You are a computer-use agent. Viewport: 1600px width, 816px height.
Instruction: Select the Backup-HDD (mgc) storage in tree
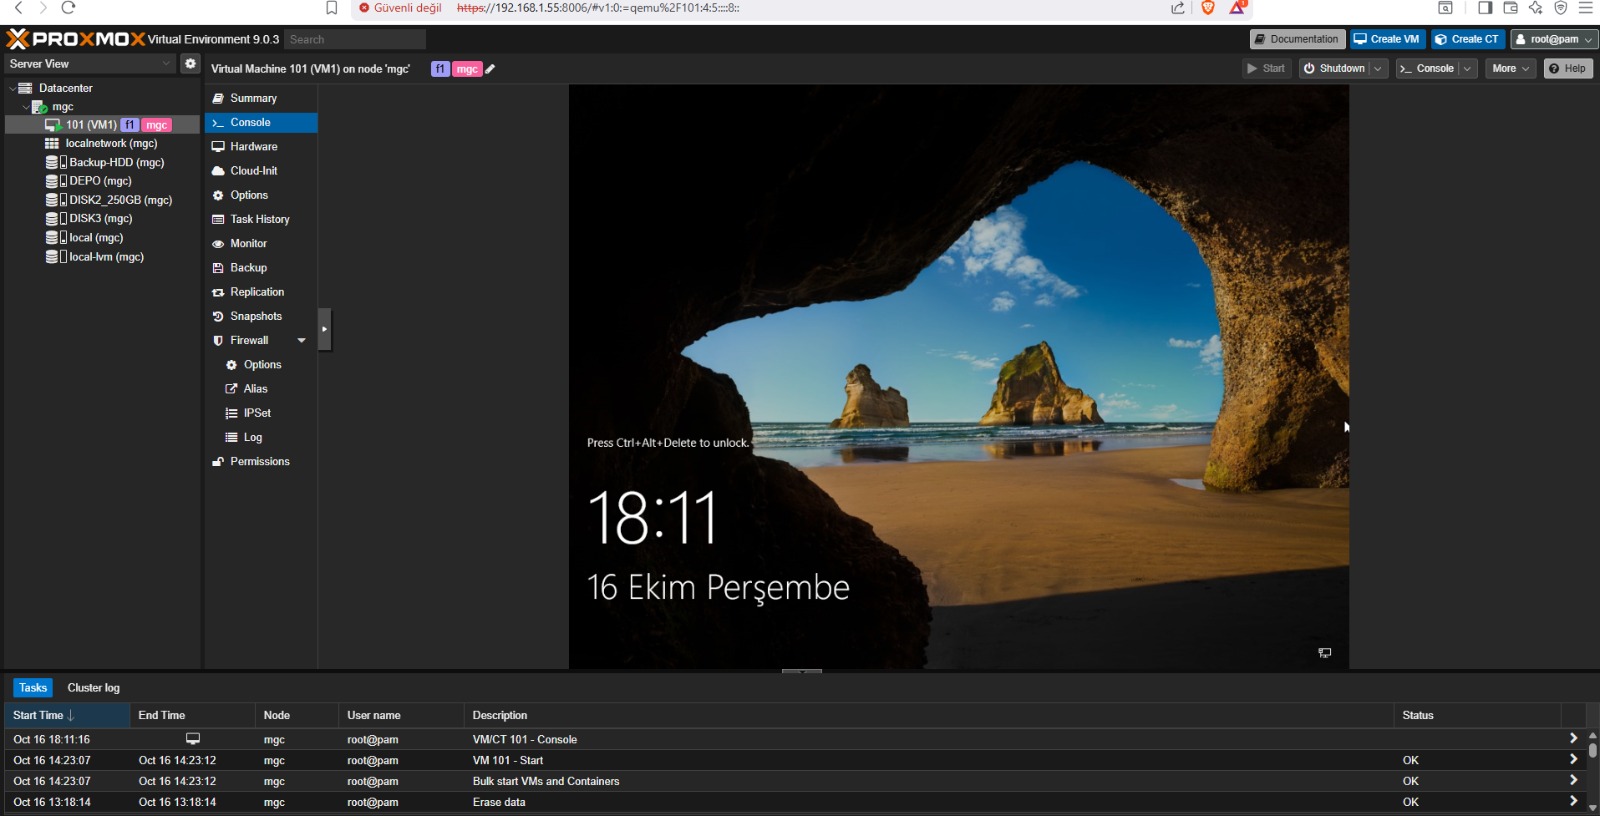(116, 162)
